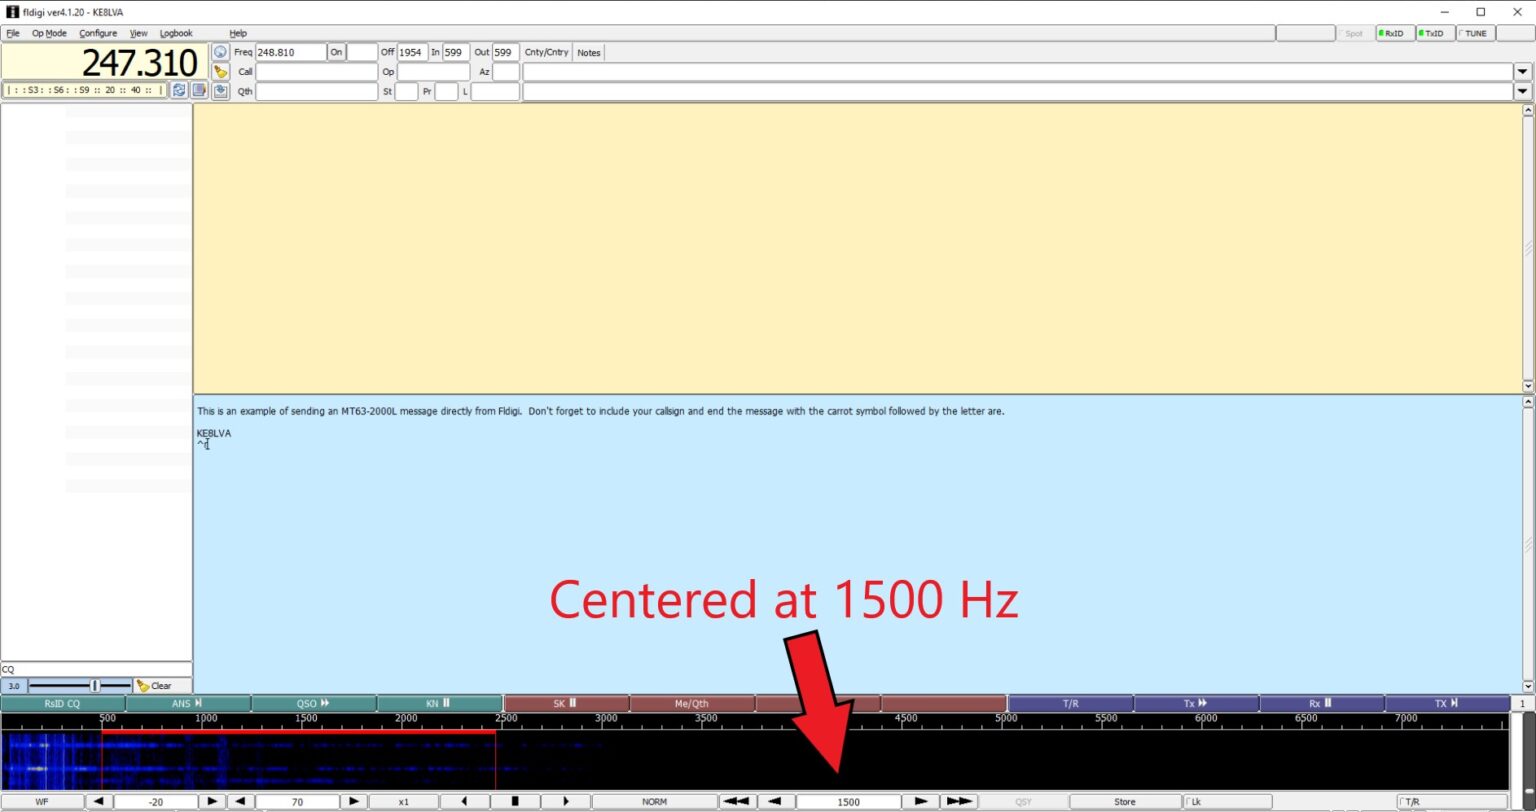
Task: Toggle RxID indicator button
Action: pyautogui.click(x=1395, y=33)
